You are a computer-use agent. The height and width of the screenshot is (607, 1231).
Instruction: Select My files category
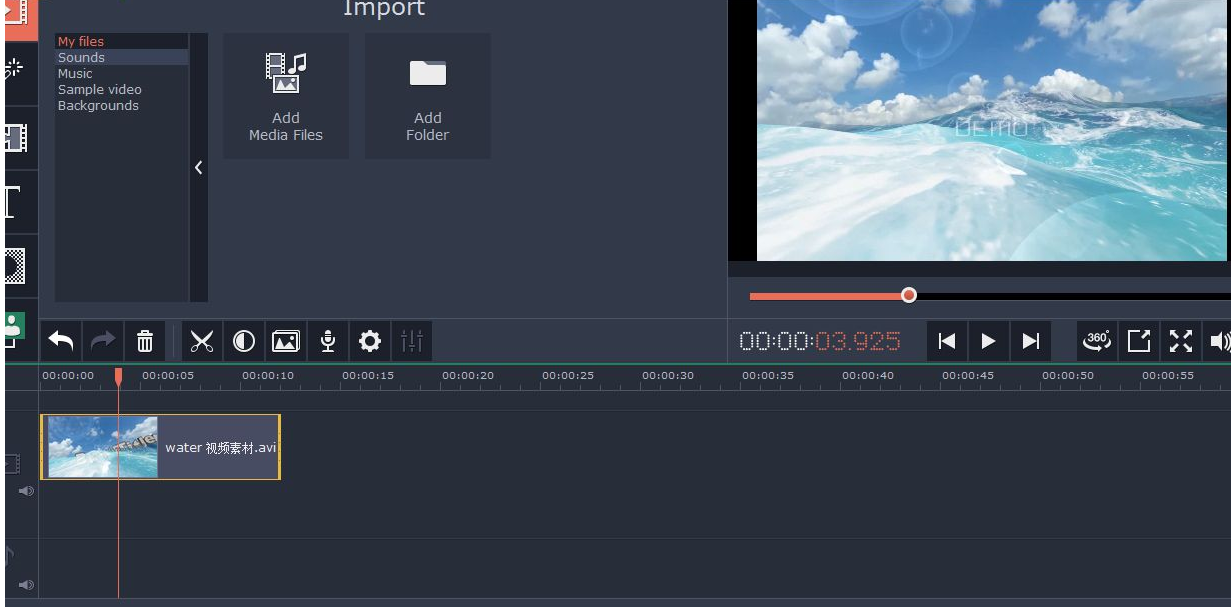click(x=122, y=41)
